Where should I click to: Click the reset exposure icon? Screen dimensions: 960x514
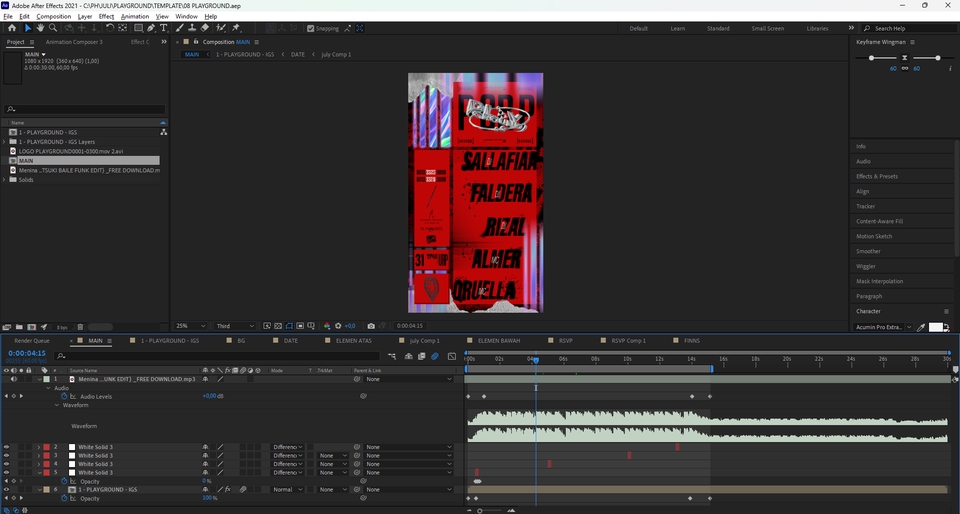pyautogui.click(x=338, y=326)
